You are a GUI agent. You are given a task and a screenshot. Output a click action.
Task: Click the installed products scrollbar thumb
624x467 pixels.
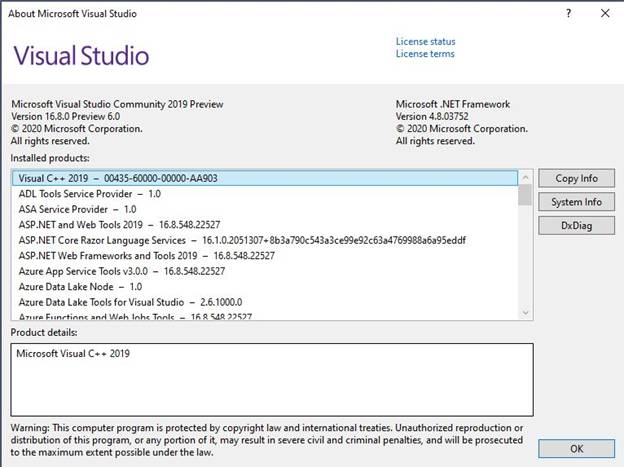click(x=525, y=195)
